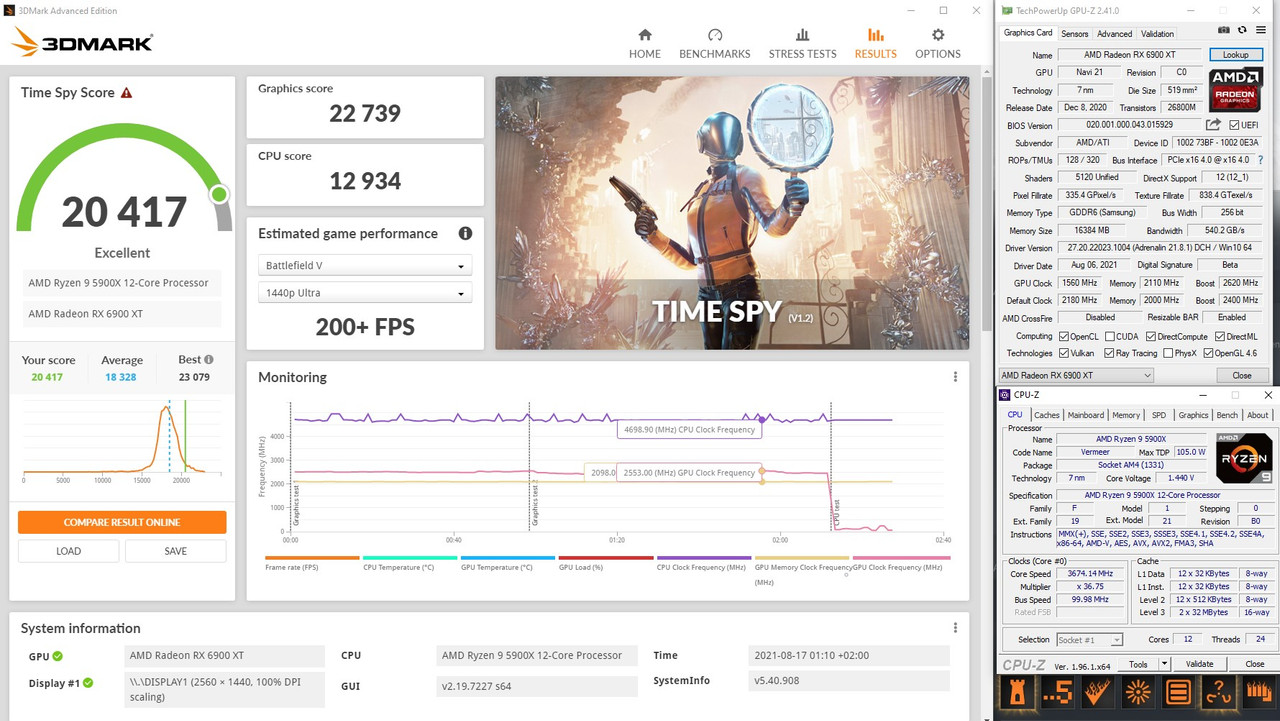Click the green check icon next to Display #1
Viewport: 1280px width, 721px height.
coord(88,683)
